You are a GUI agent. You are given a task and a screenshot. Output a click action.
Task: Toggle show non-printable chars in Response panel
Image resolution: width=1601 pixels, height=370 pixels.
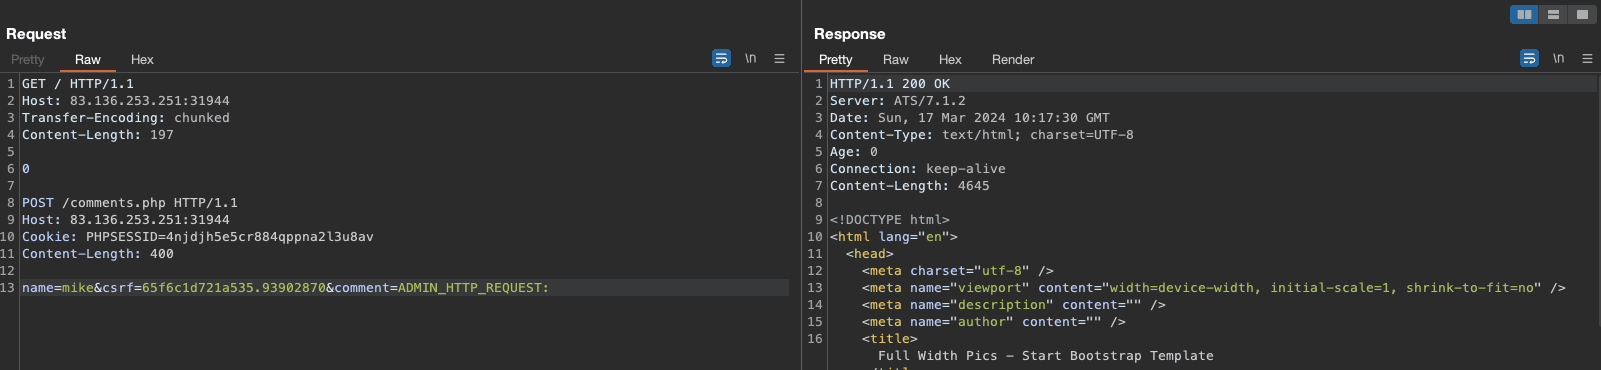1558,58
